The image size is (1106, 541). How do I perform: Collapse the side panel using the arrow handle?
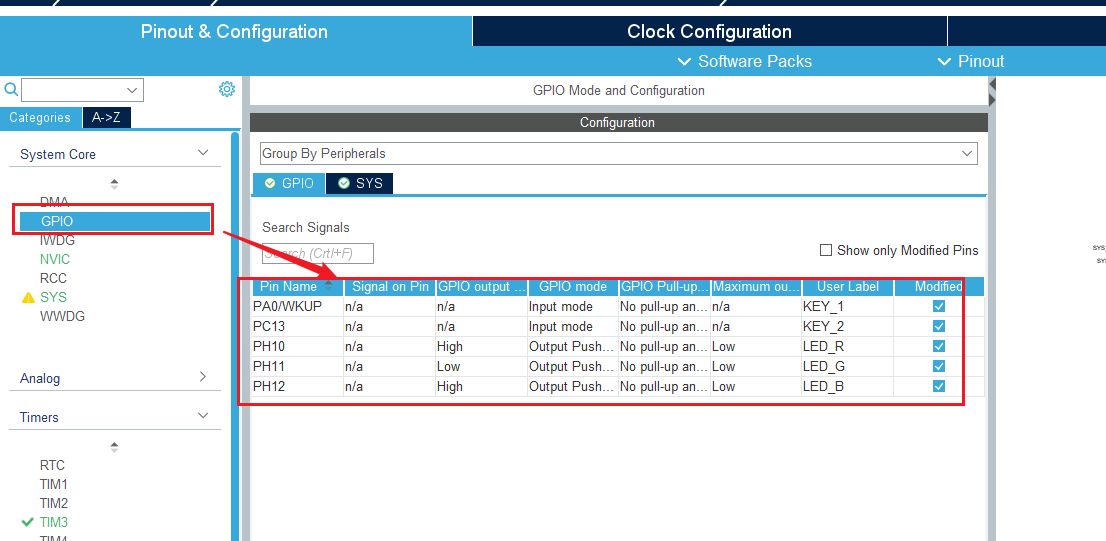[x=992, y=97]
